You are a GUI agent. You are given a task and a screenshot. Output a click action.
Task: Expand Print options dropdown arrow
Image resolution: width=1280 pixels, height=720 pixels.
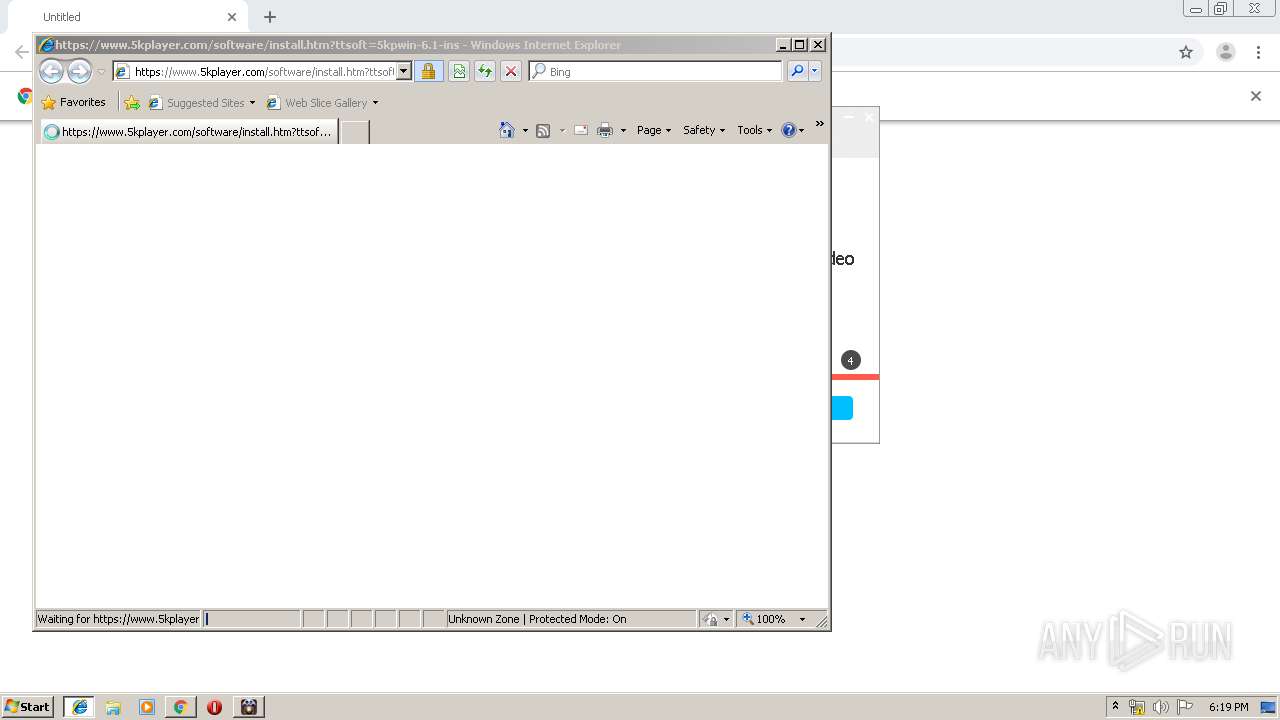(x=623, y=130)
